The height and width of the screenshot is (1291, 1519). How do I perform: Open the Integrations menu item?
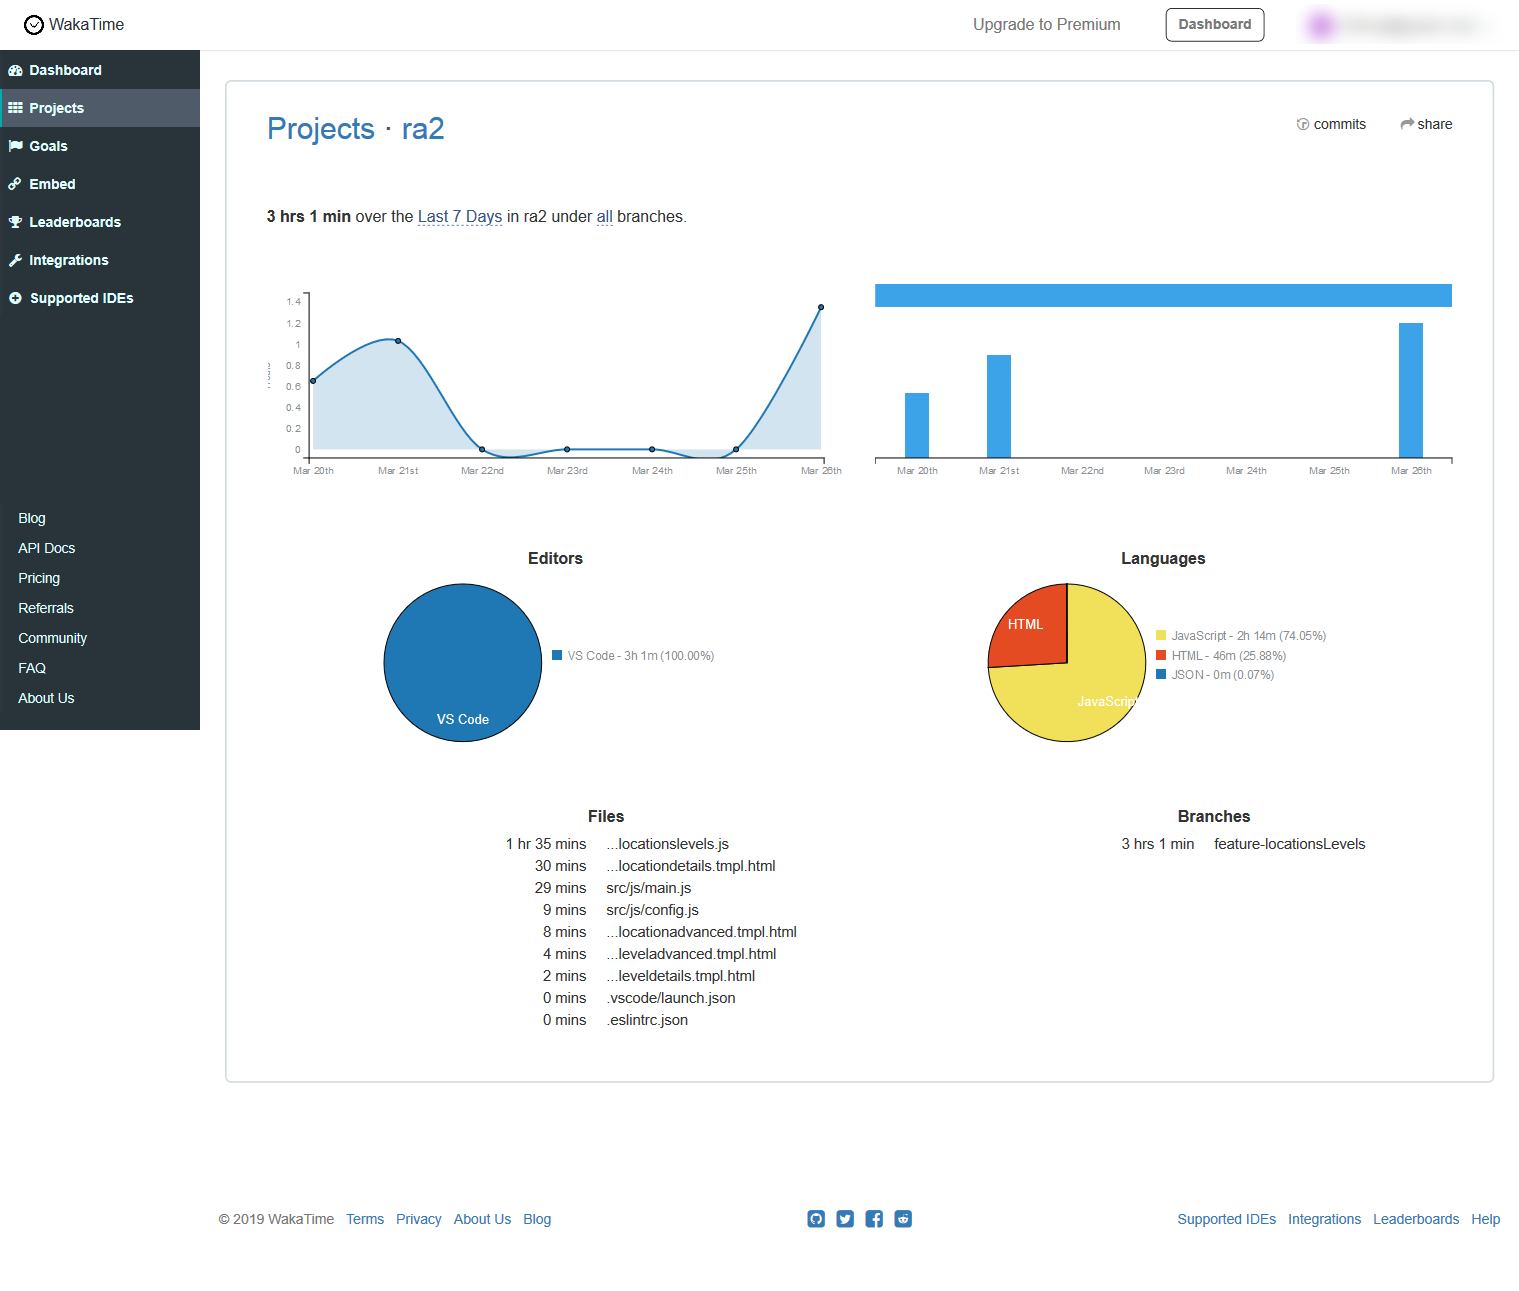click(x=100, y=260)
